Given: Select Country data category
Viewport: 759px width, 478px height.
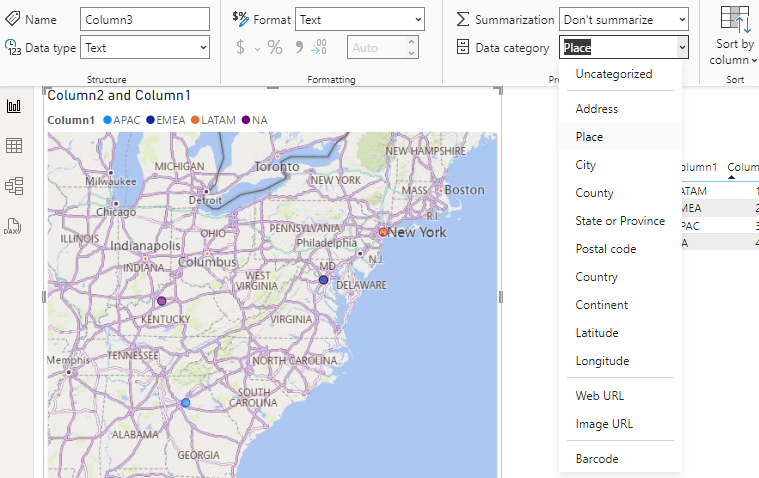Looking at the screenshot, I should 620,277.
